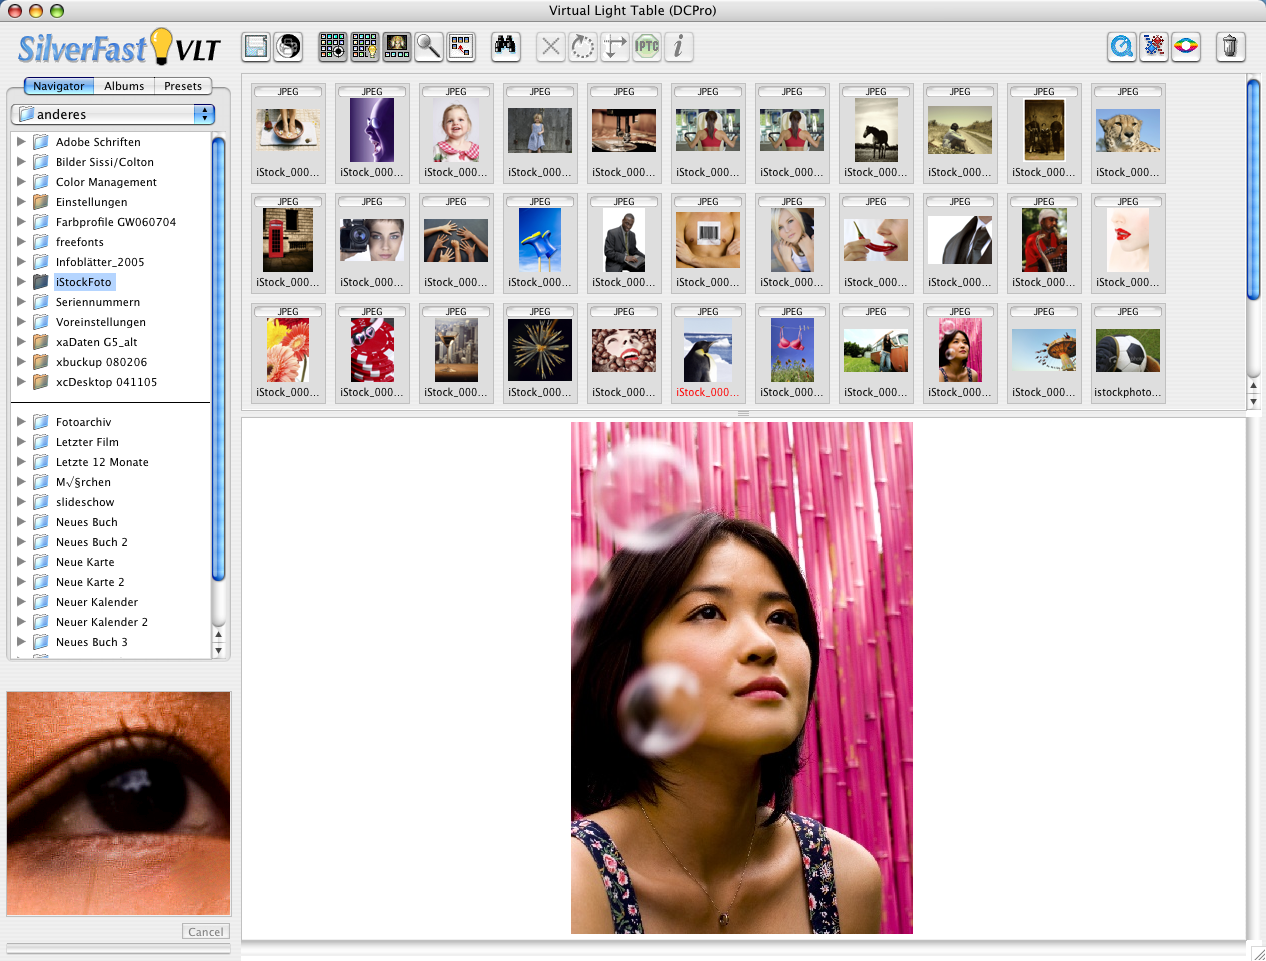Click the thumbnail selection arrow icon

point(461,46)
